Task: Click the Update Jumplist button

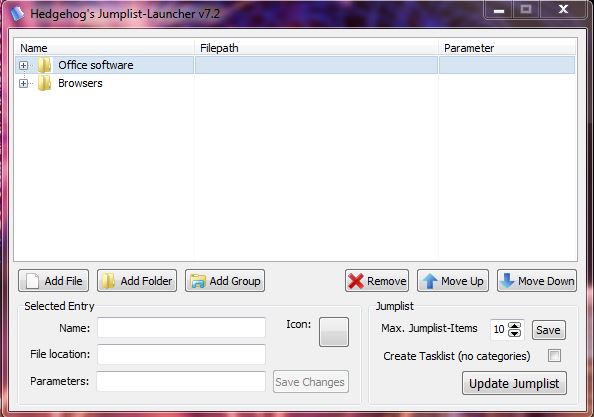Action: [514, 383]
